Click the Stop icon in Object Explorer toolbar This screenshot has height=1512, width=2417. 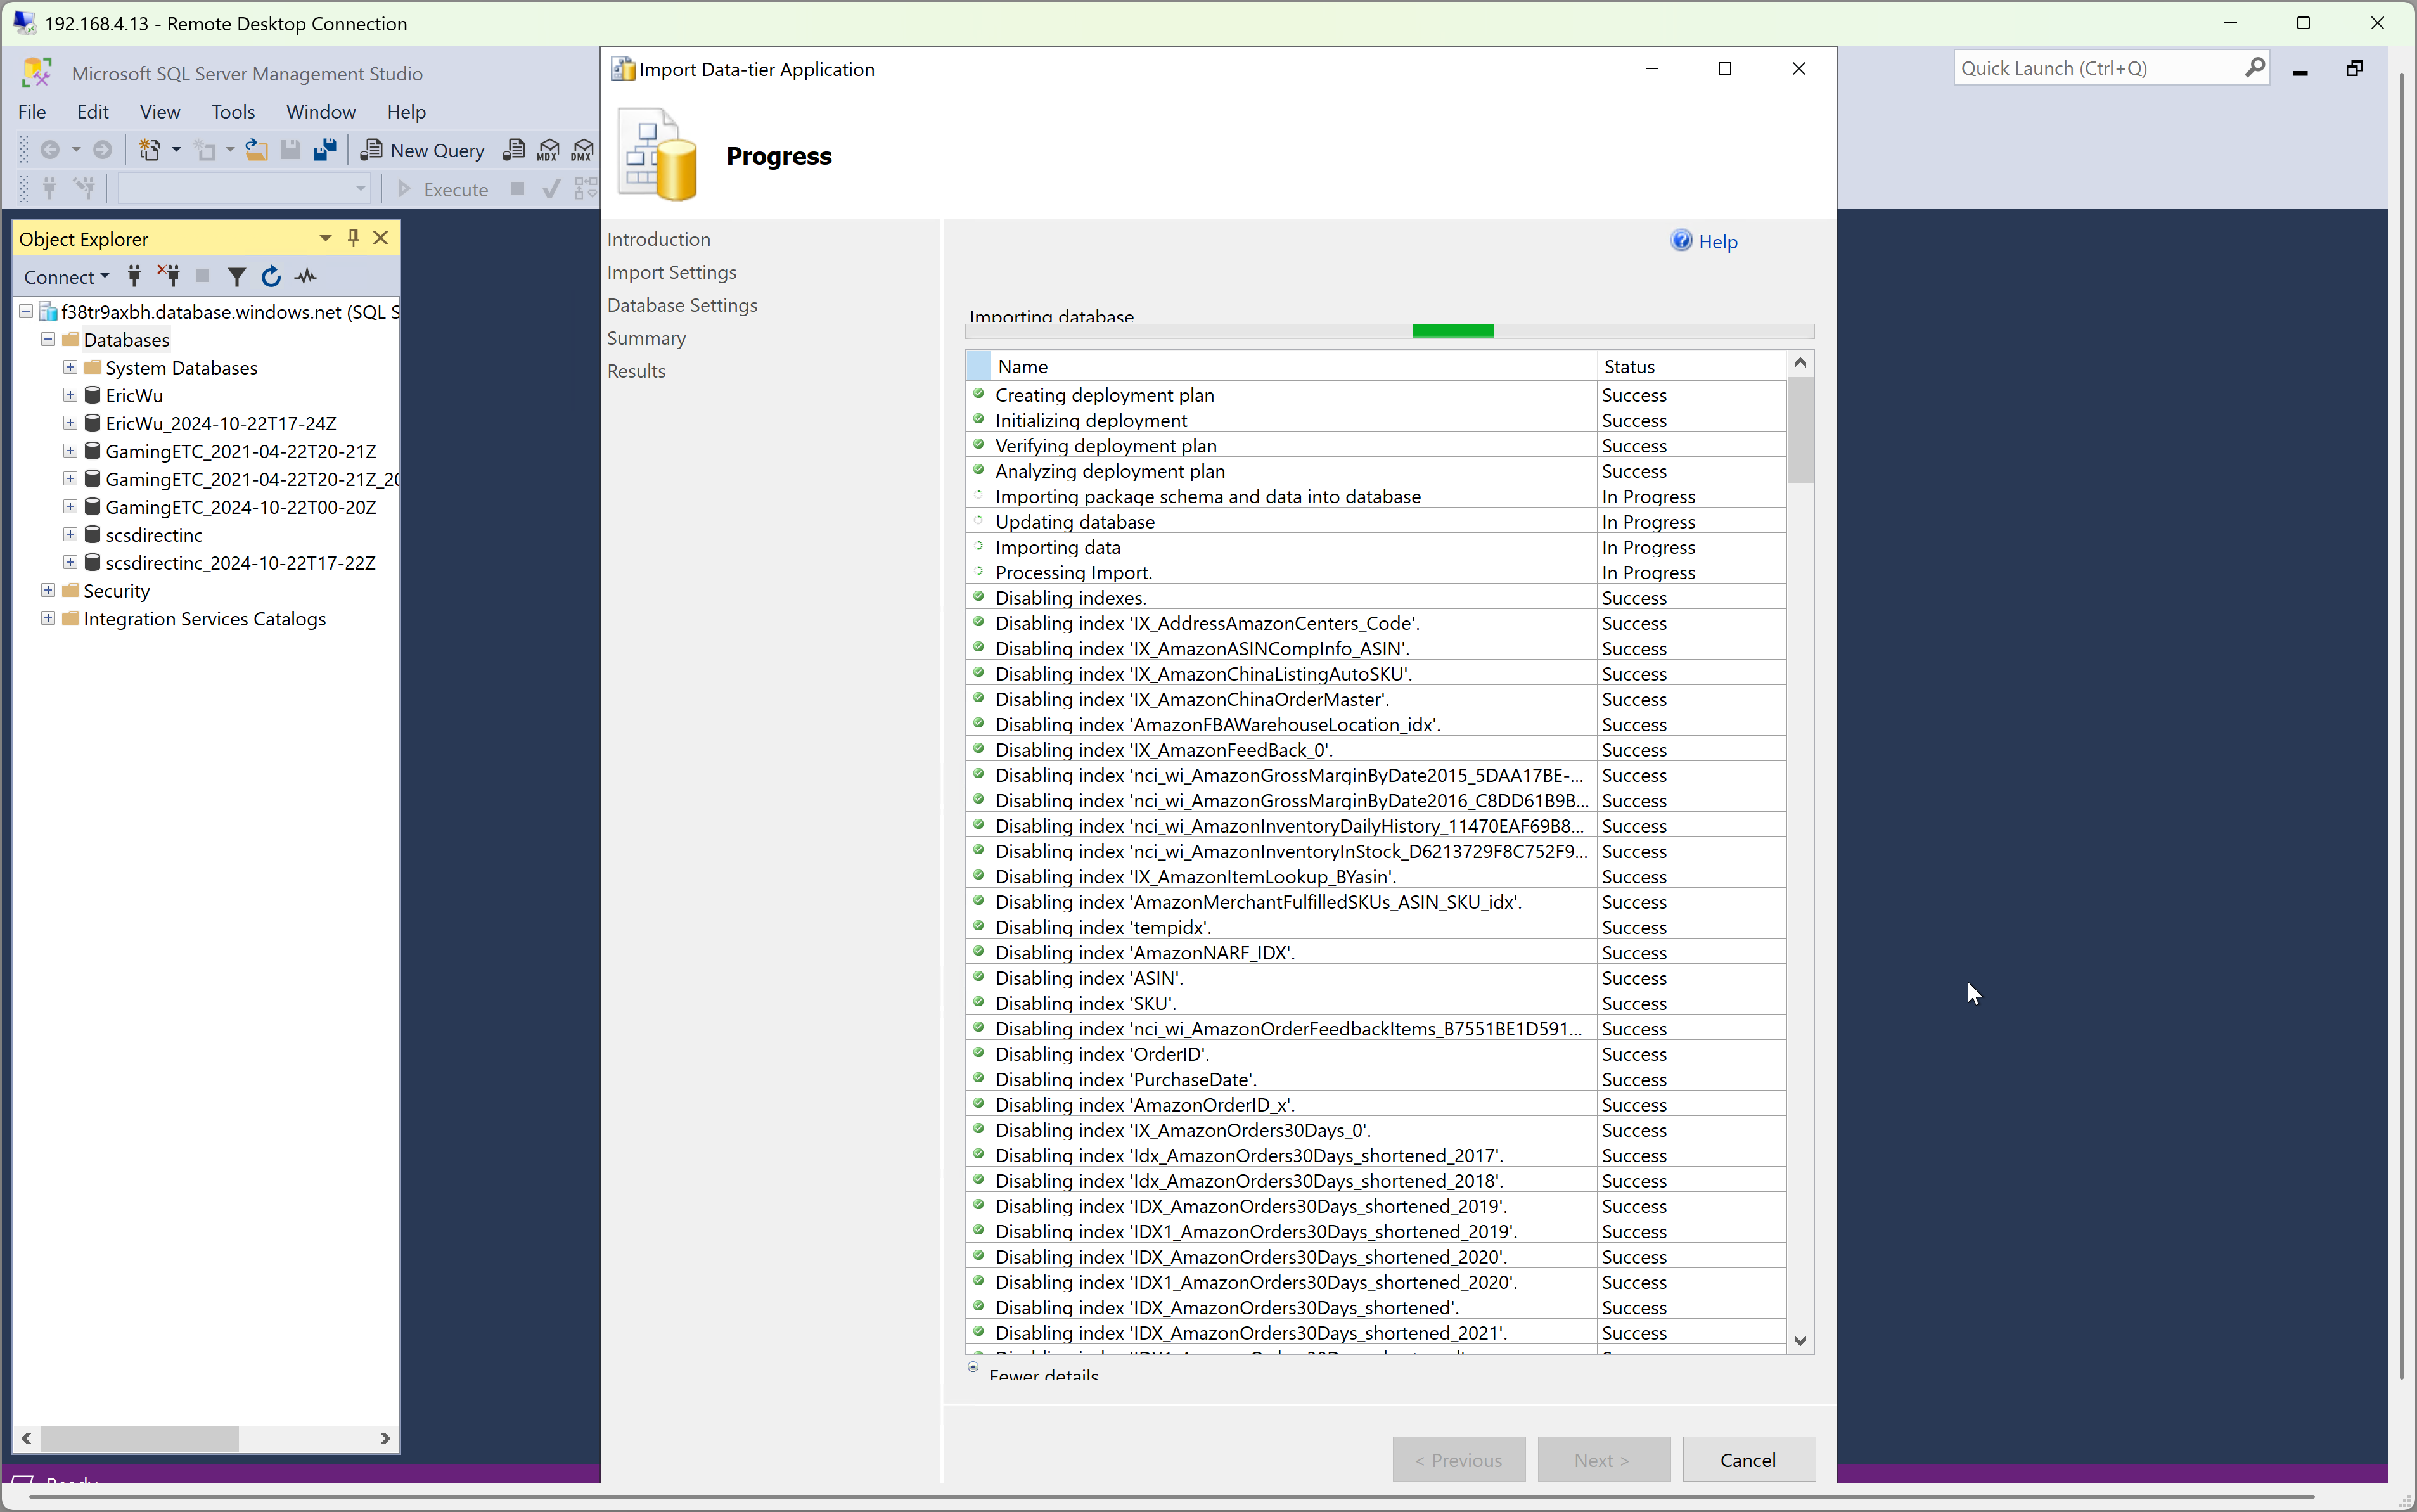[203, 276]
